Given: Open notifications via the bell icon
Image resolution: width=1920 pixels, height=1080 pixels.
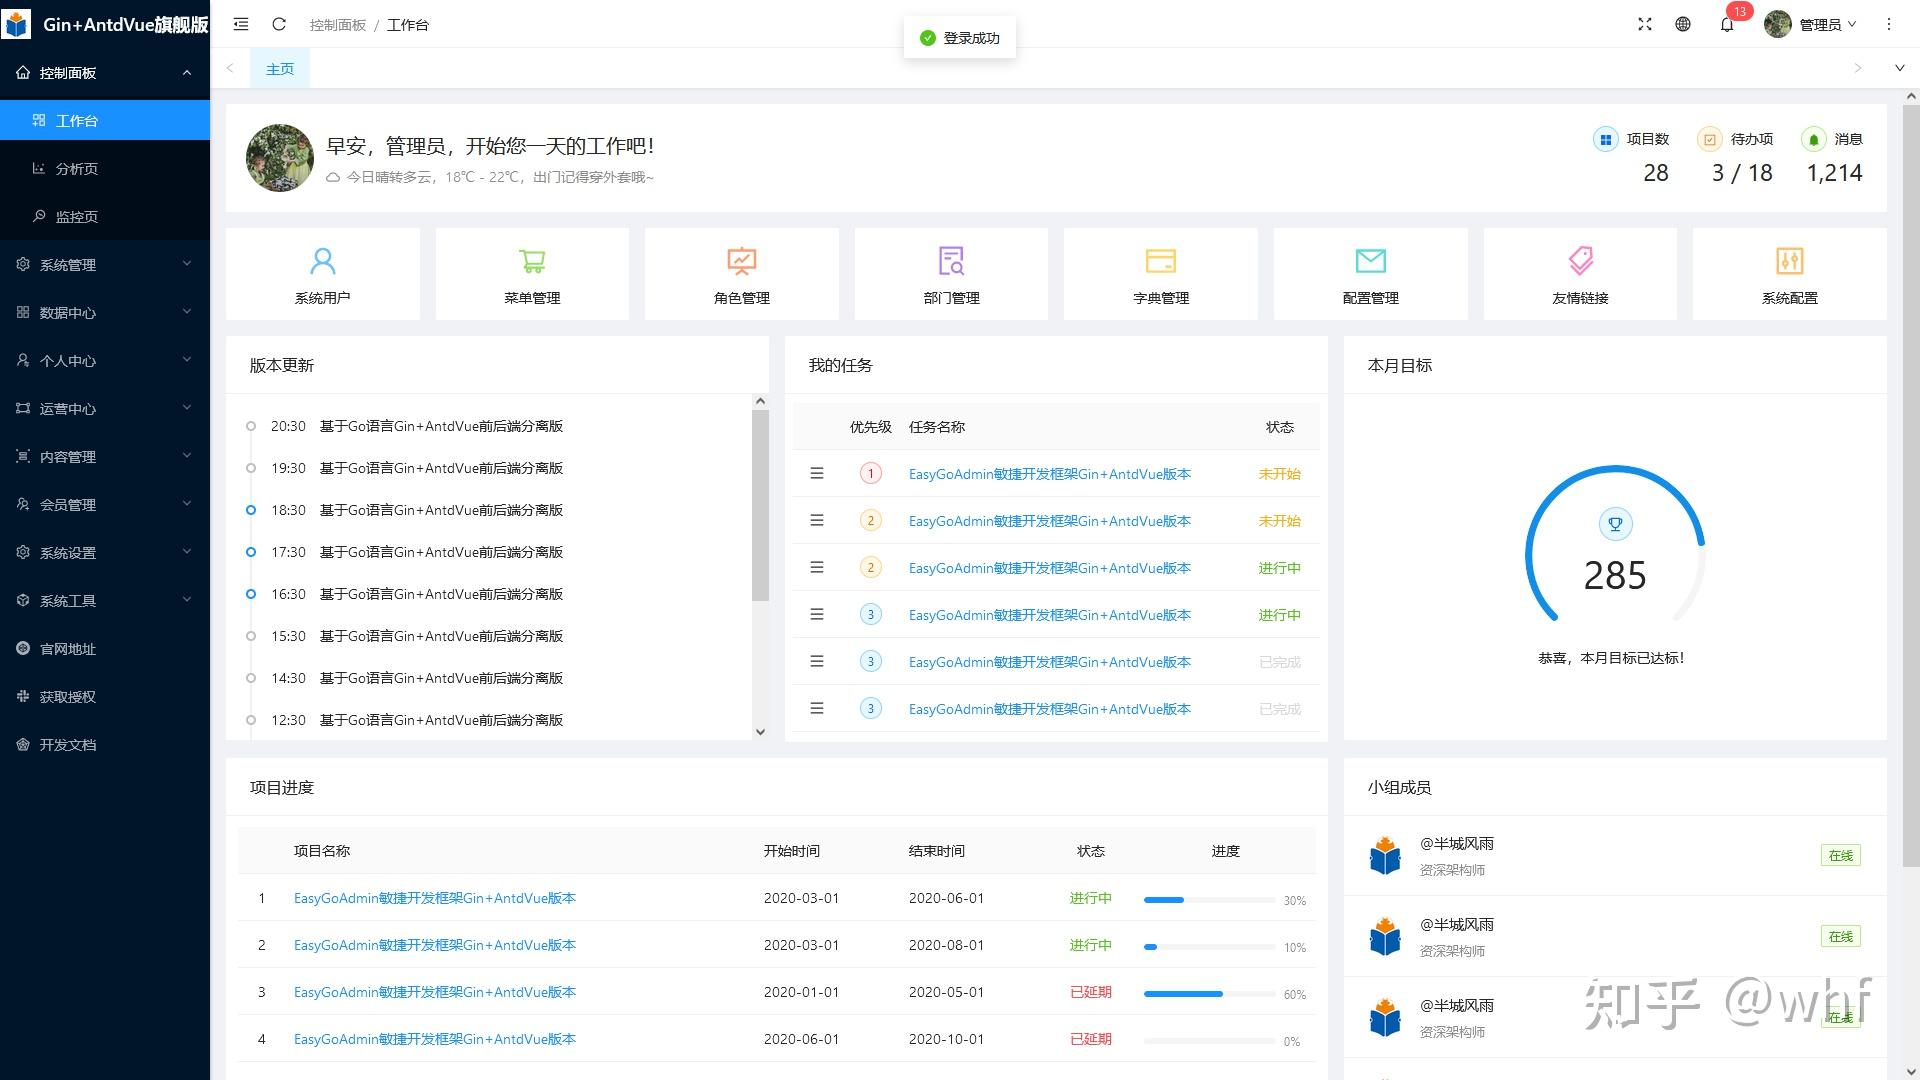Looking at the screenshot, I should (x=1727, y=24).
